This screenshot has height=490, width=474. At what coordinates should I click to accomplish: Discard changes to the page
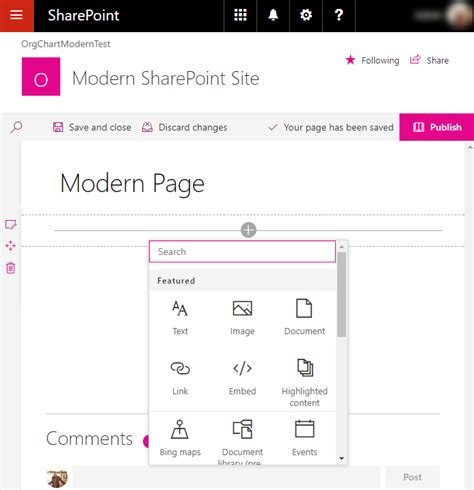coord(184,127)
